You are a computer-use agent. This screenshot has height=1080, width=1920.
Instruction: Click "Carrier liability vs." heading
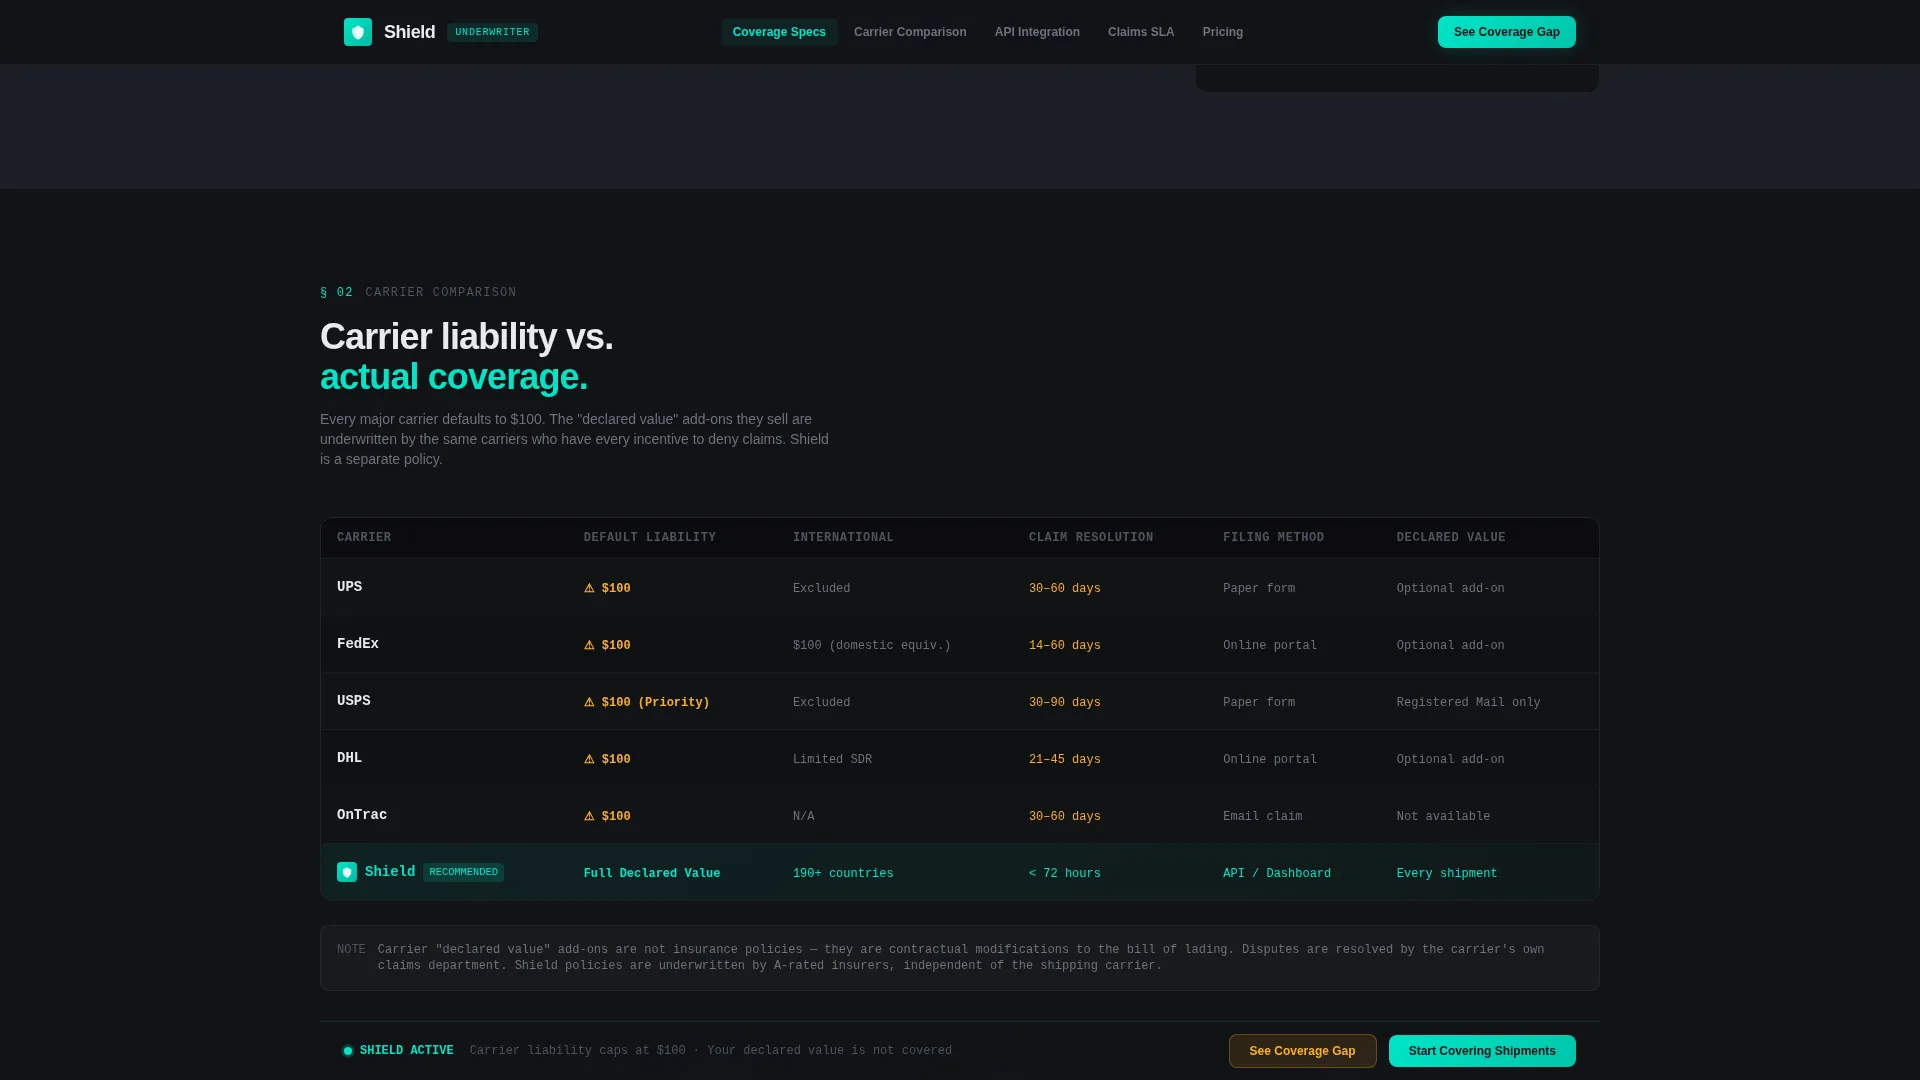[x=467, y=337]
